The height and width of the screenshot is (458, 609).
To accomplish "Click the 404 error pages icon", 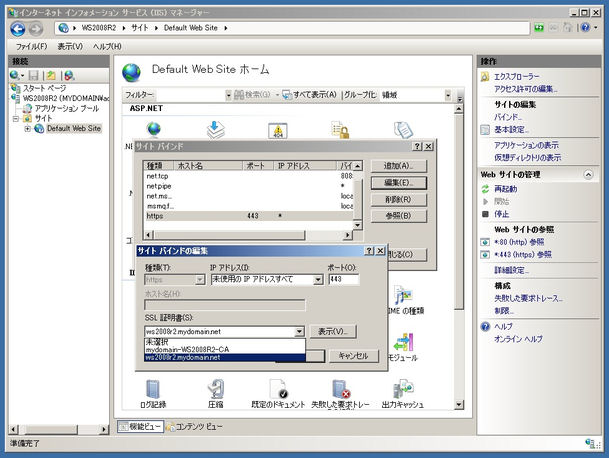I will point(278,131).
